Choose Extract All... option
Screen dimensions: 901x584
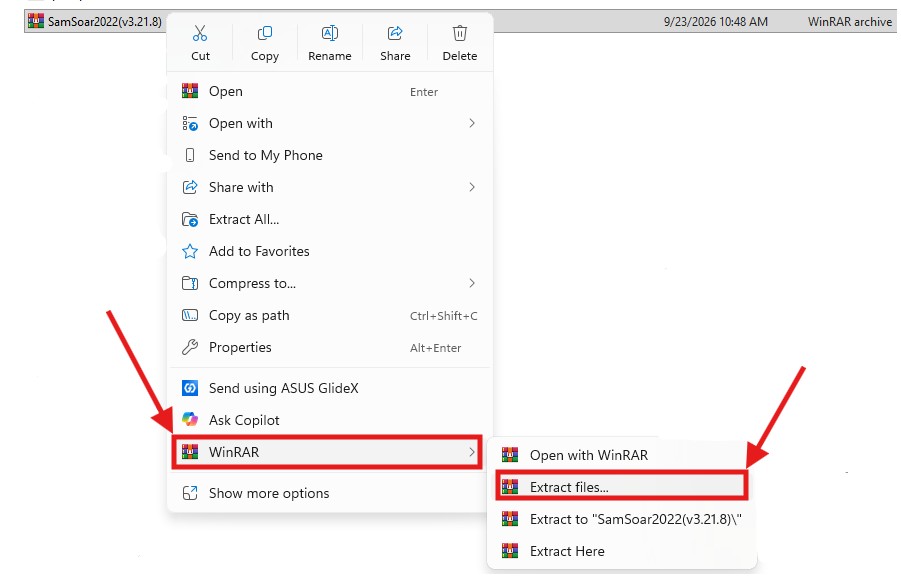[330, 219]
